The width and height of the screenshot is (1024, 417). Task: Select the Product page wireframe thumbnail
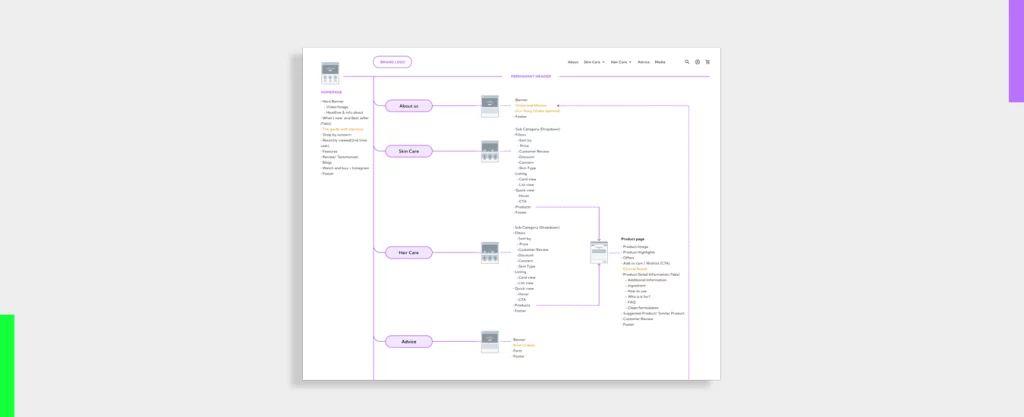(599, 253)
